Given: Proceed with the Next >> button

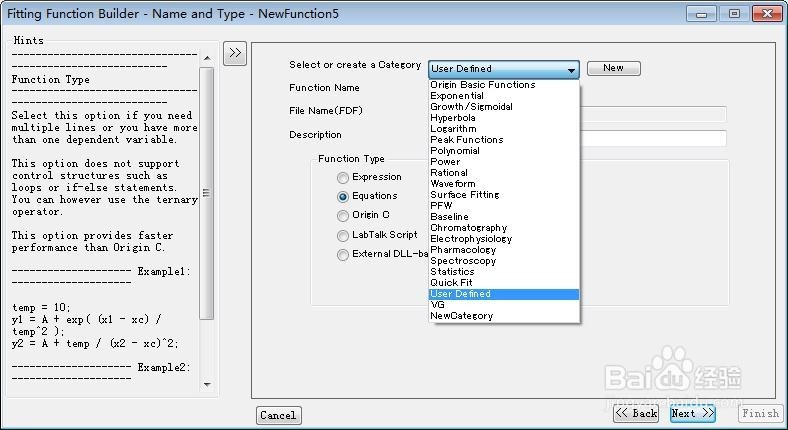Looking at the screenshot, I should click(x=693, y=413).
